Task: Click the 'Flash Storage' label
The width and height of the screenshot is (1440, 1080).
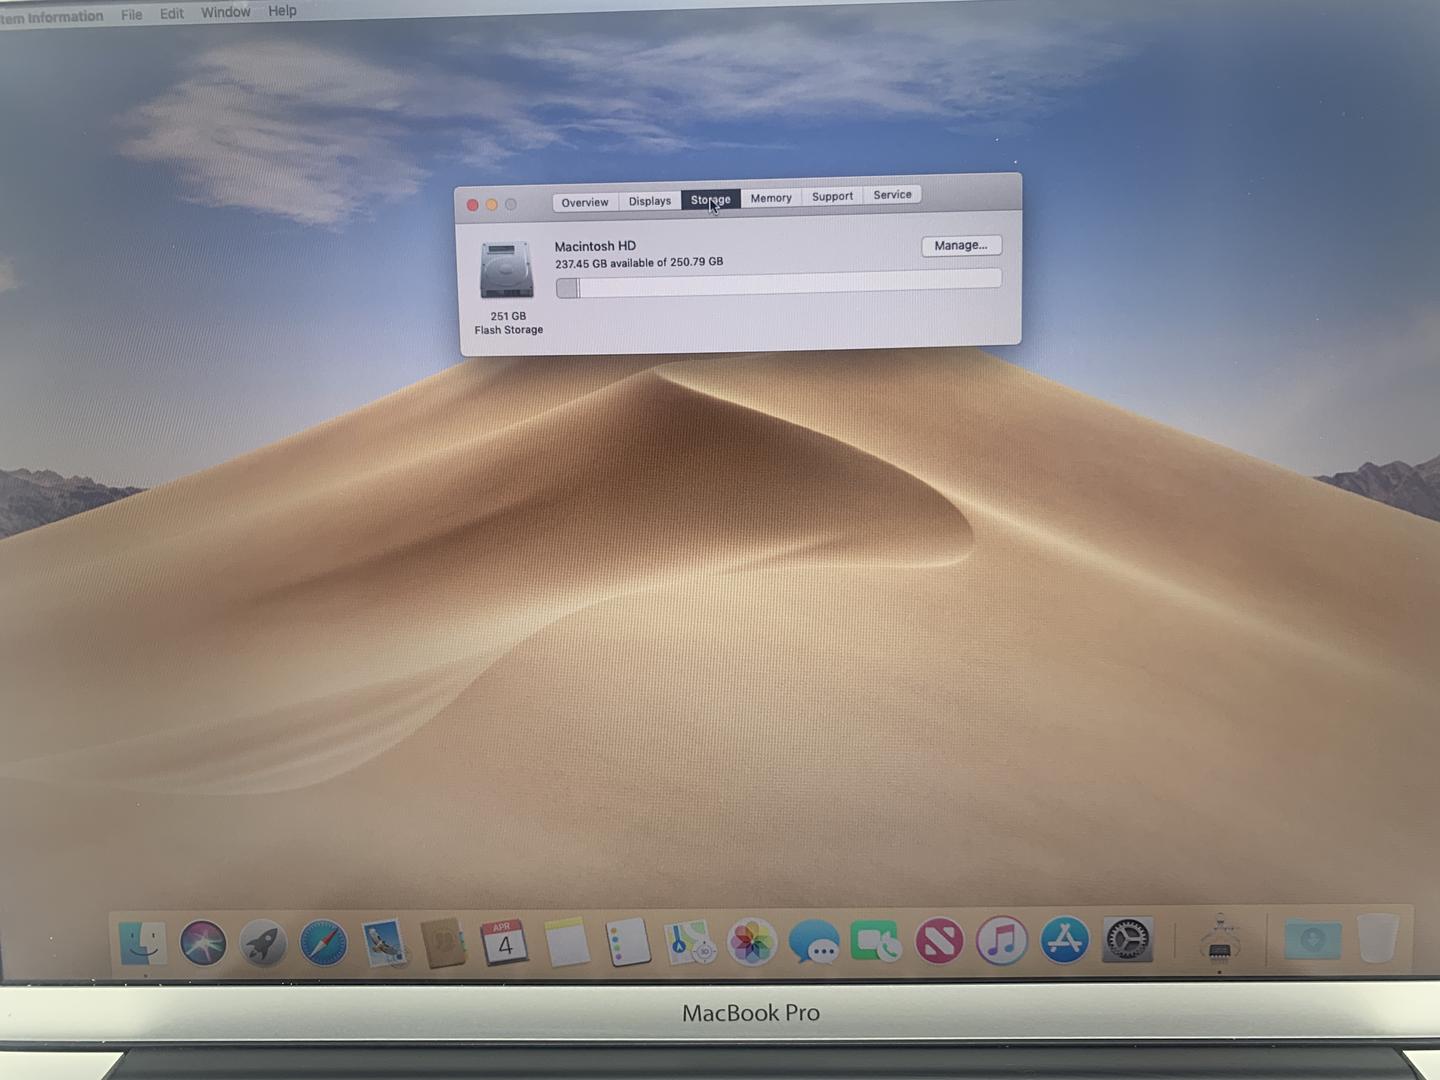Action: pos(509,330)
